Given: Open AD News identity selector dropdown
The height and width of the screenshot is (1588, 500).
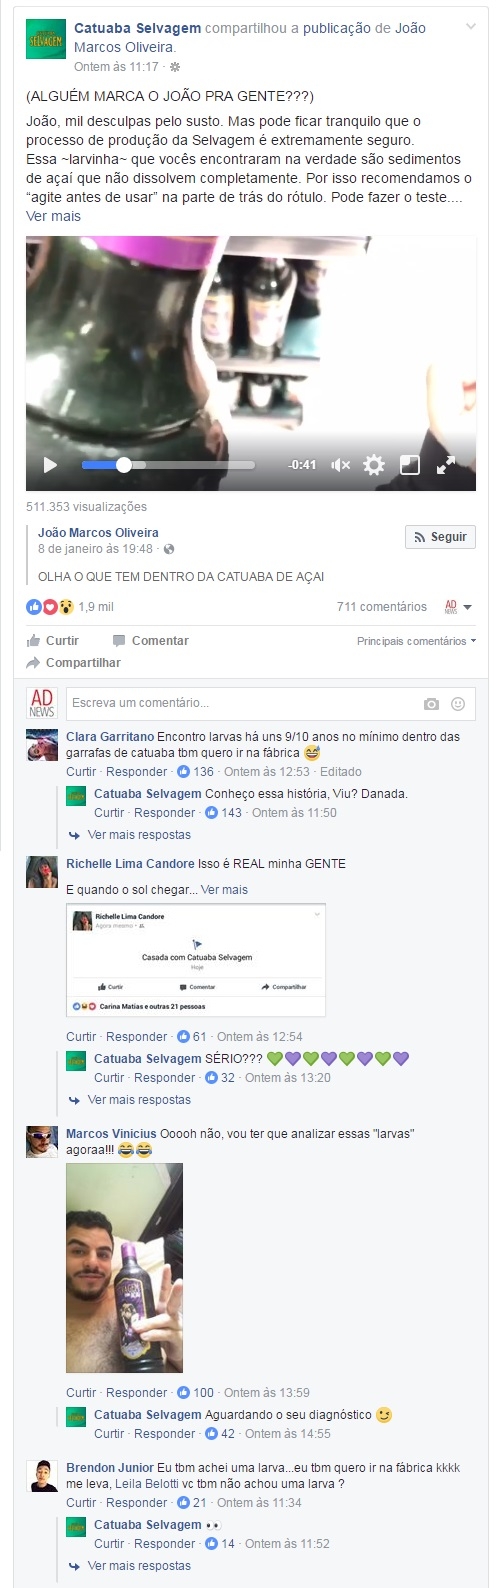Looking at the screenshot, I should point(457,607).
